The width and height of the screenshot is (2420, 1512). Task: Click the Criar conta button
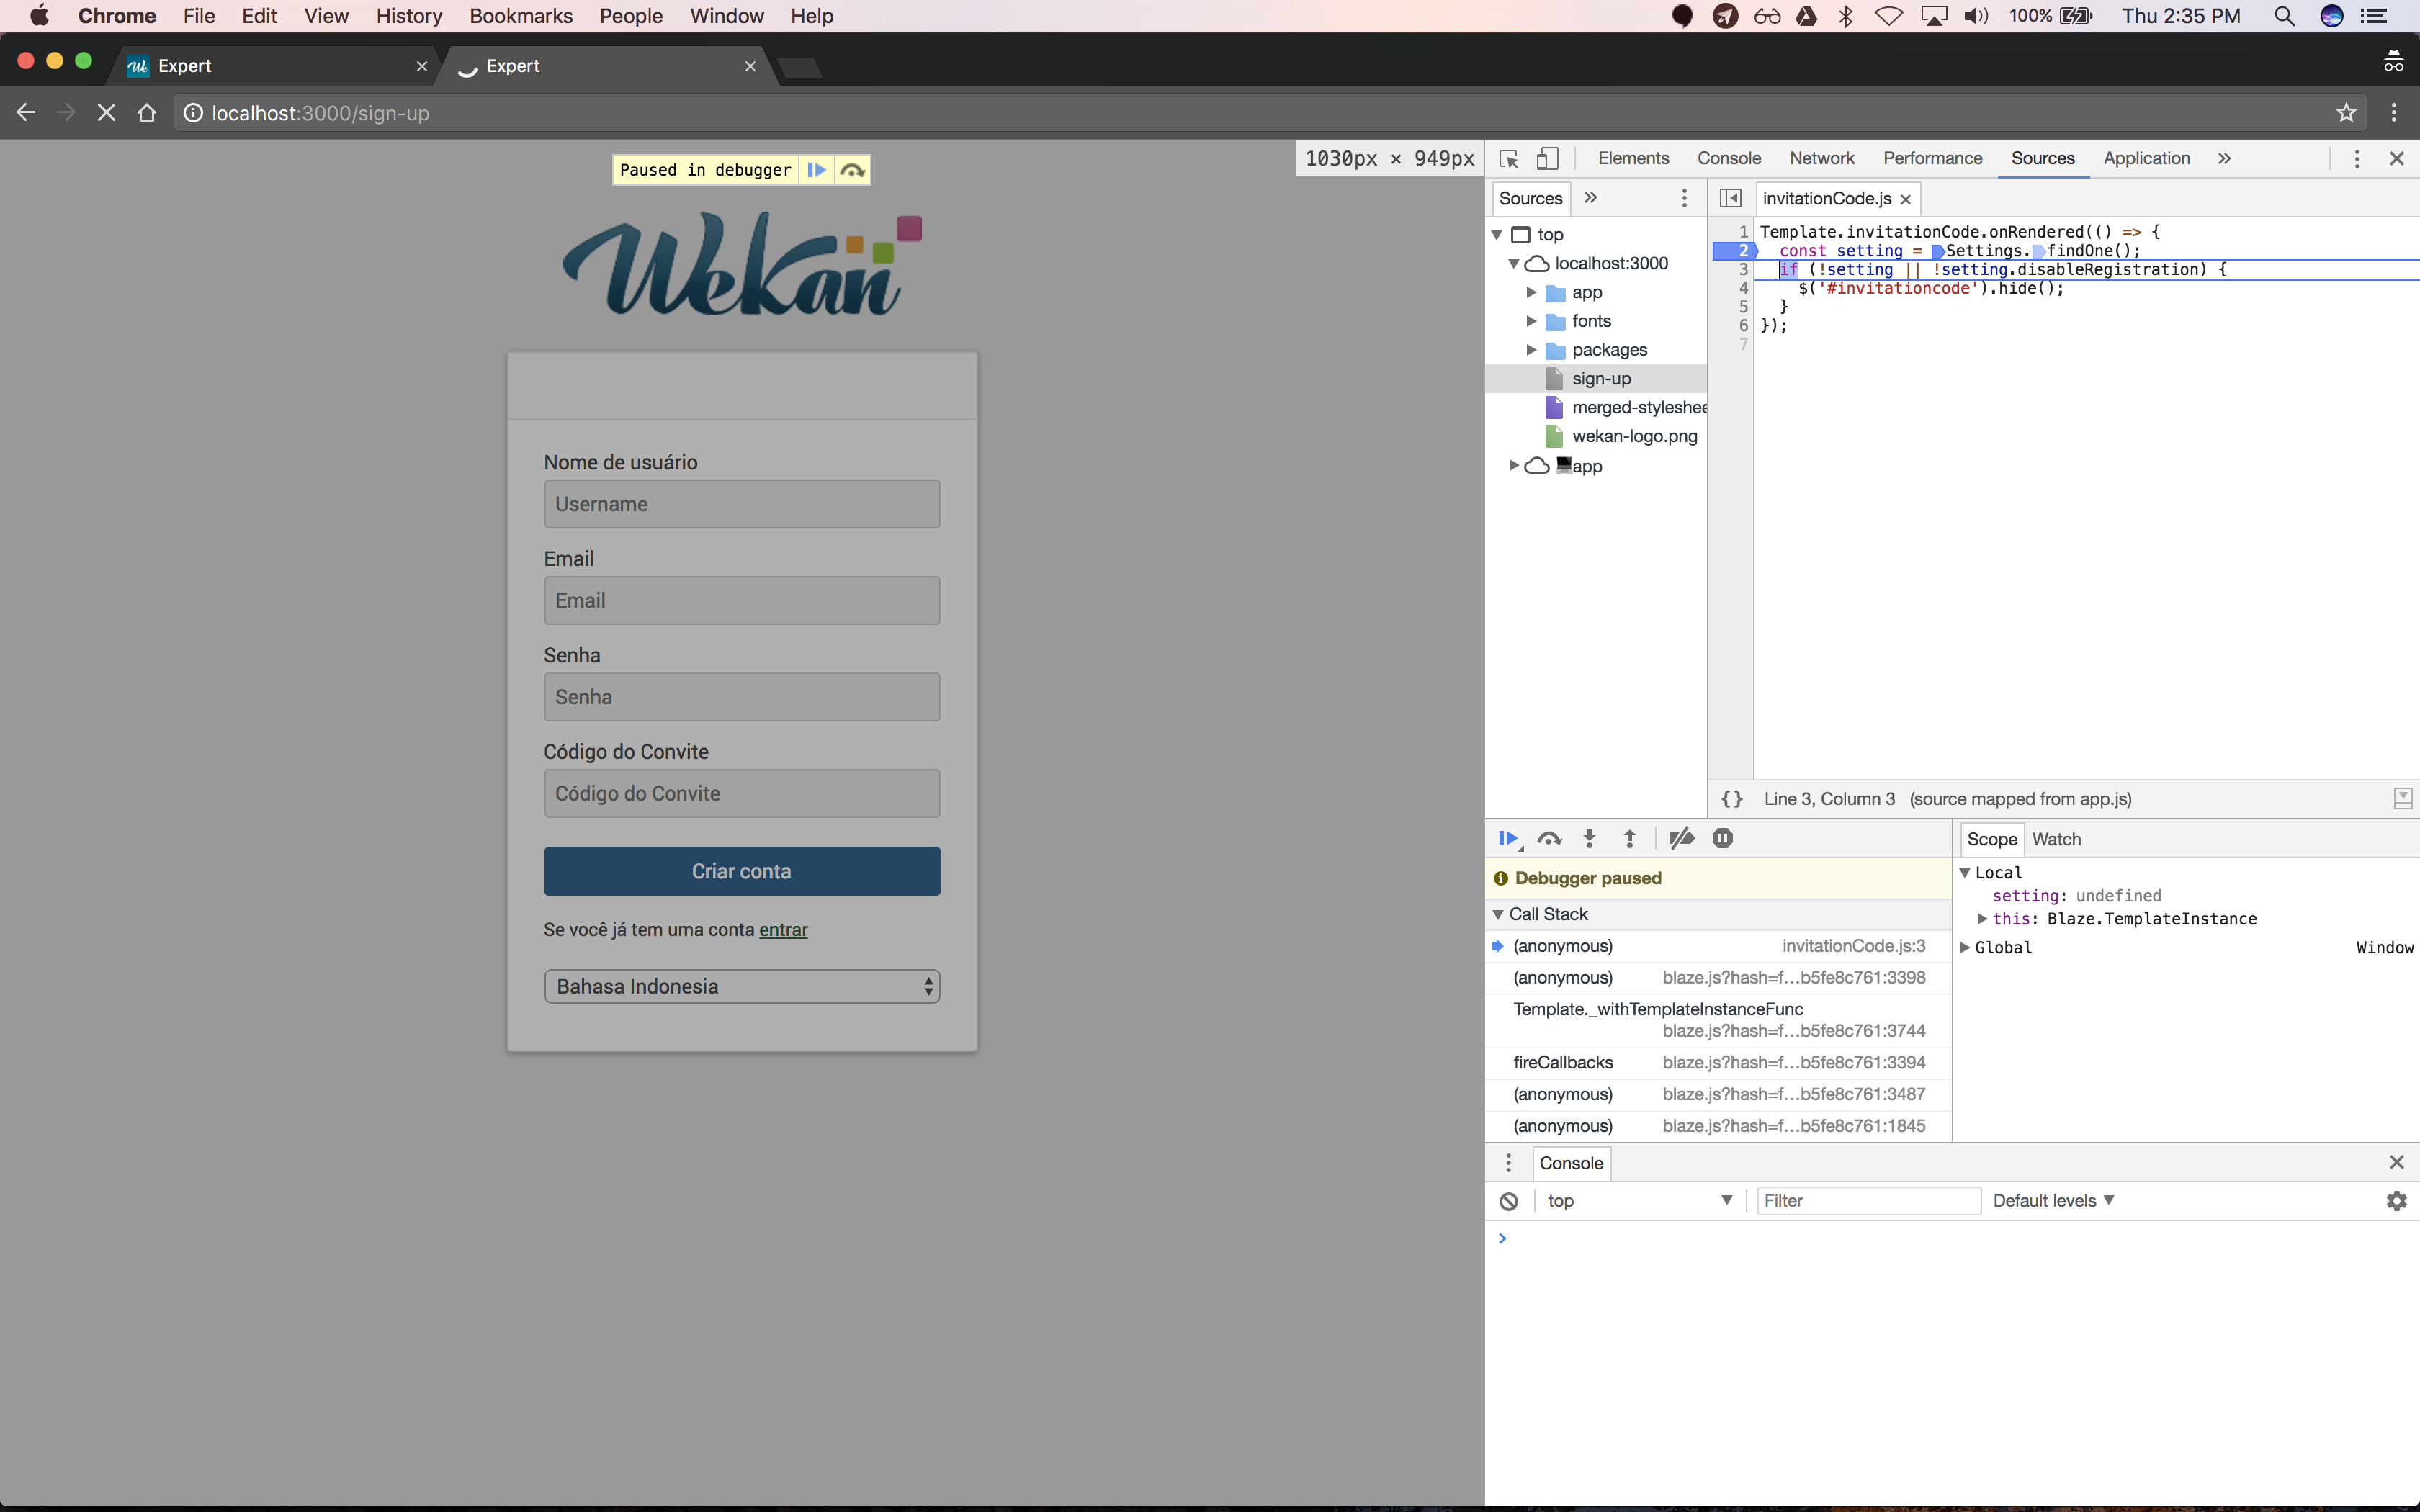(x=741, y=871)
